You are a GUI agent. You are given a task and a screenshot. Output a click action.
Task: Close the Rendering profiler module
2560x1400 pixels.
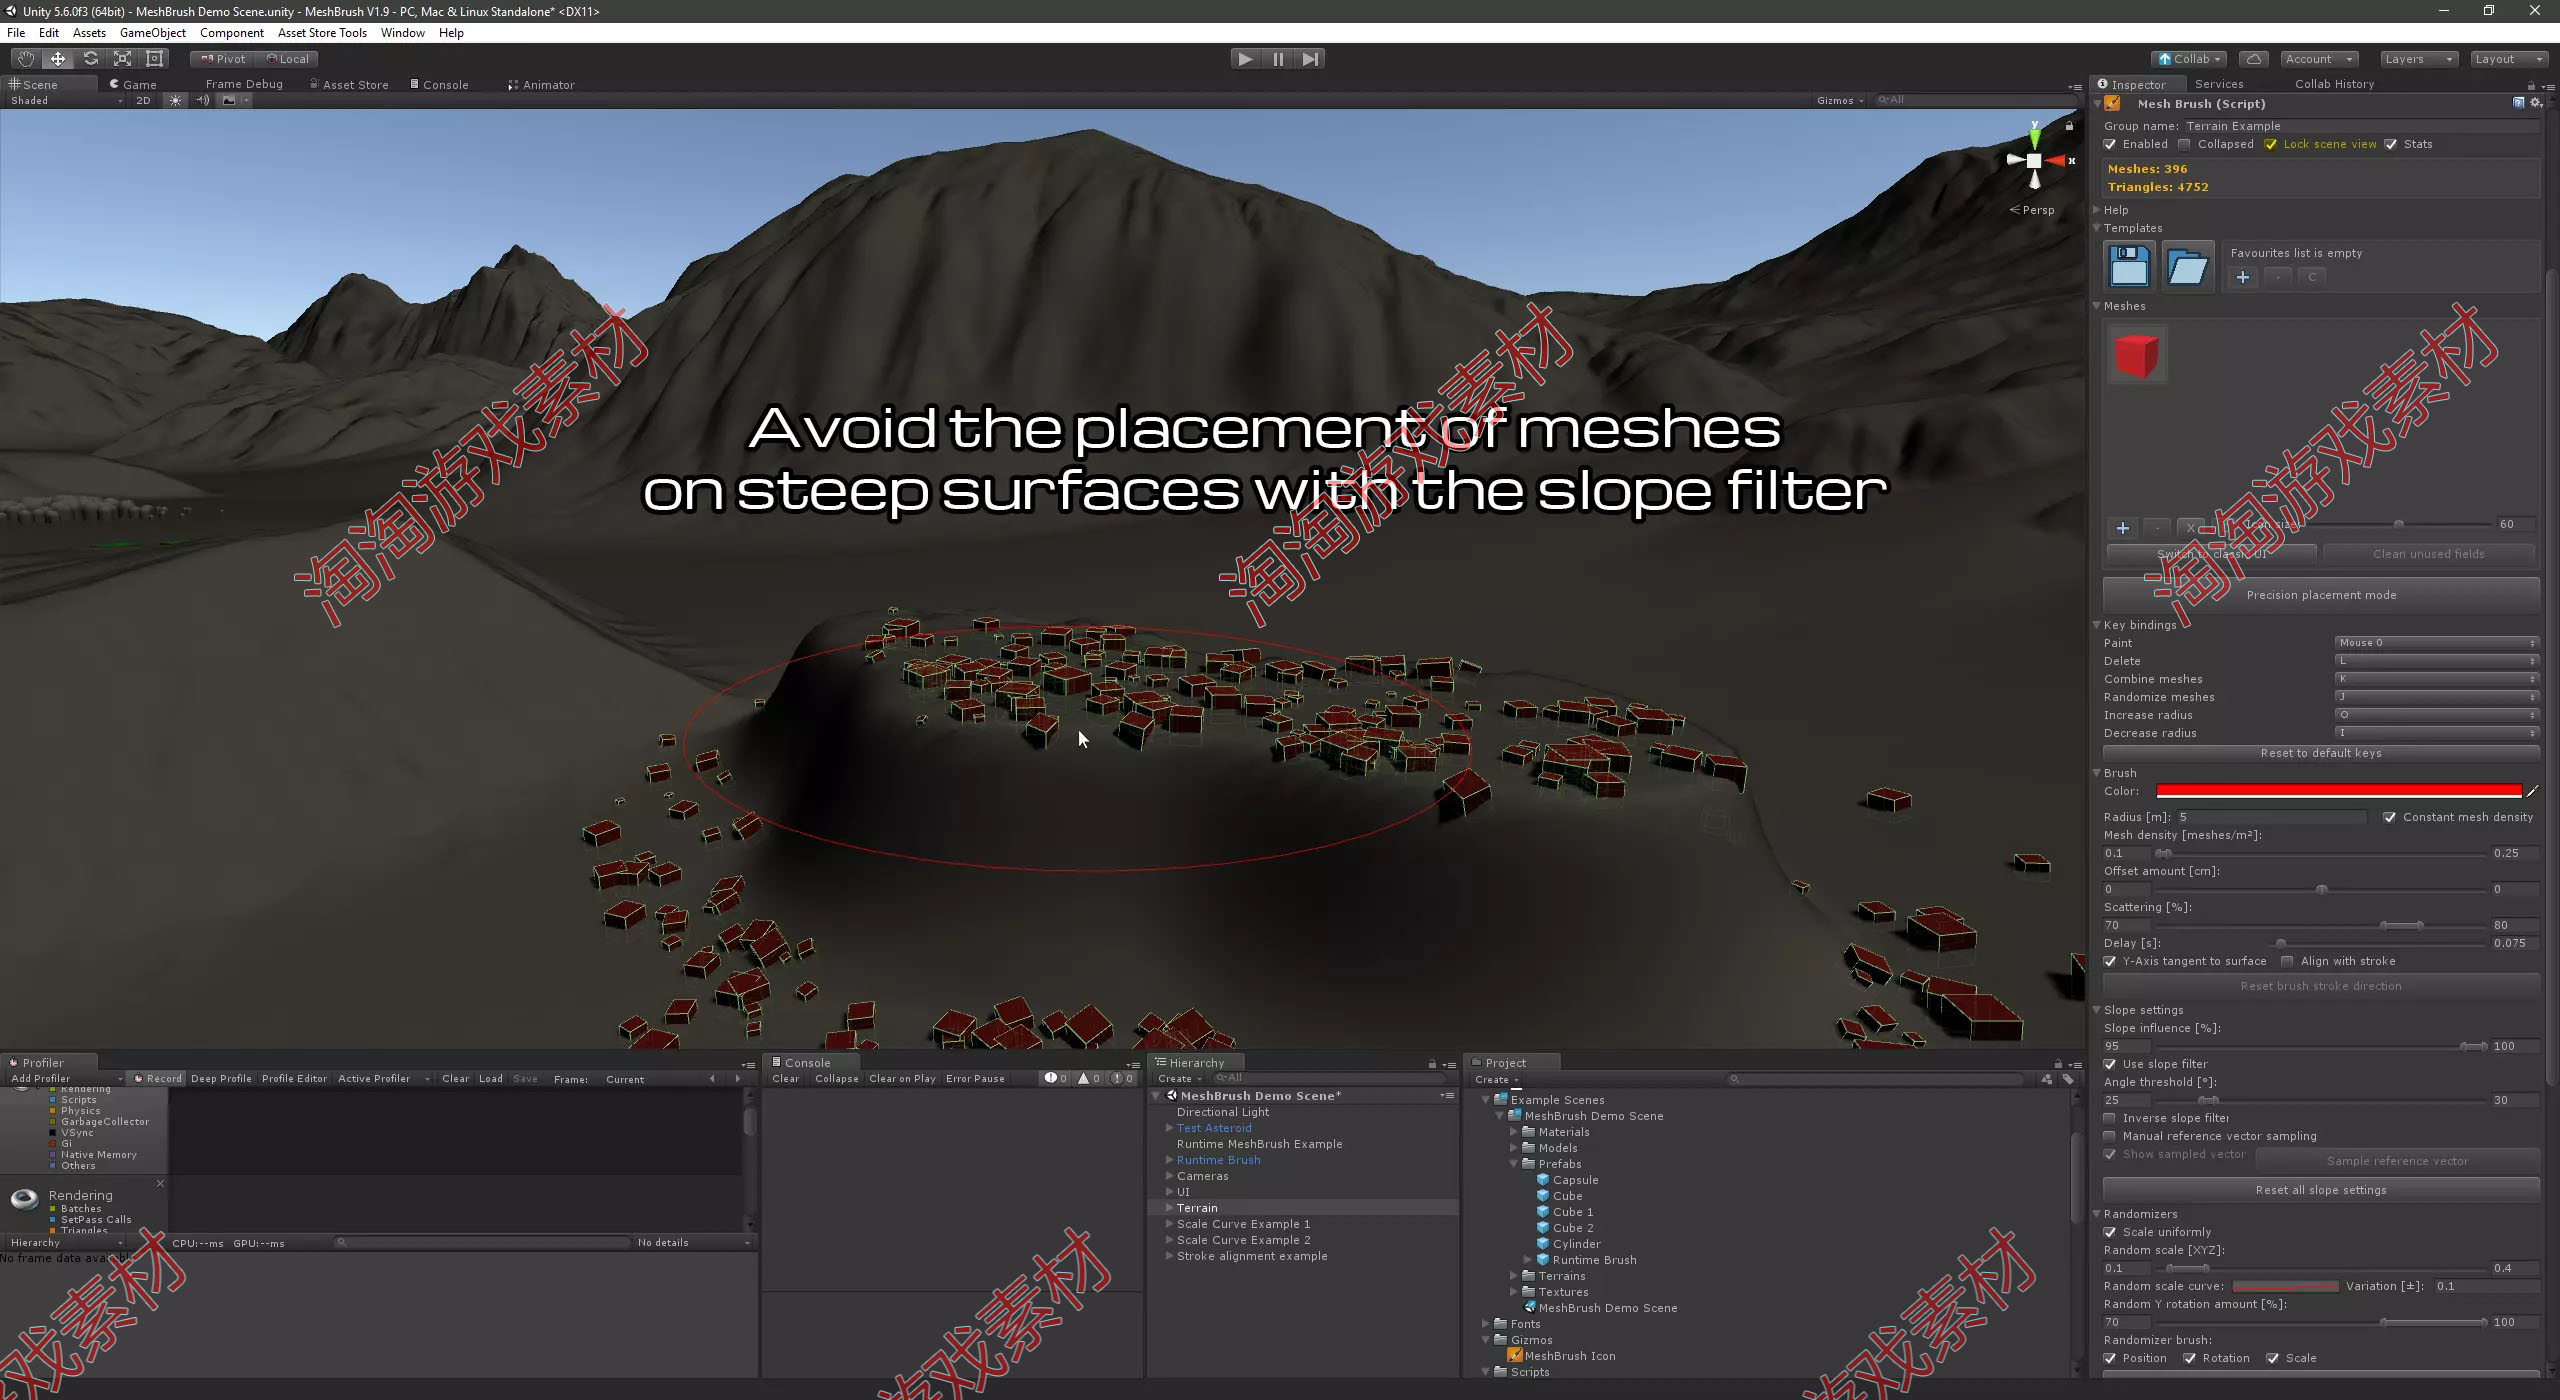[x=160, y=1183]
